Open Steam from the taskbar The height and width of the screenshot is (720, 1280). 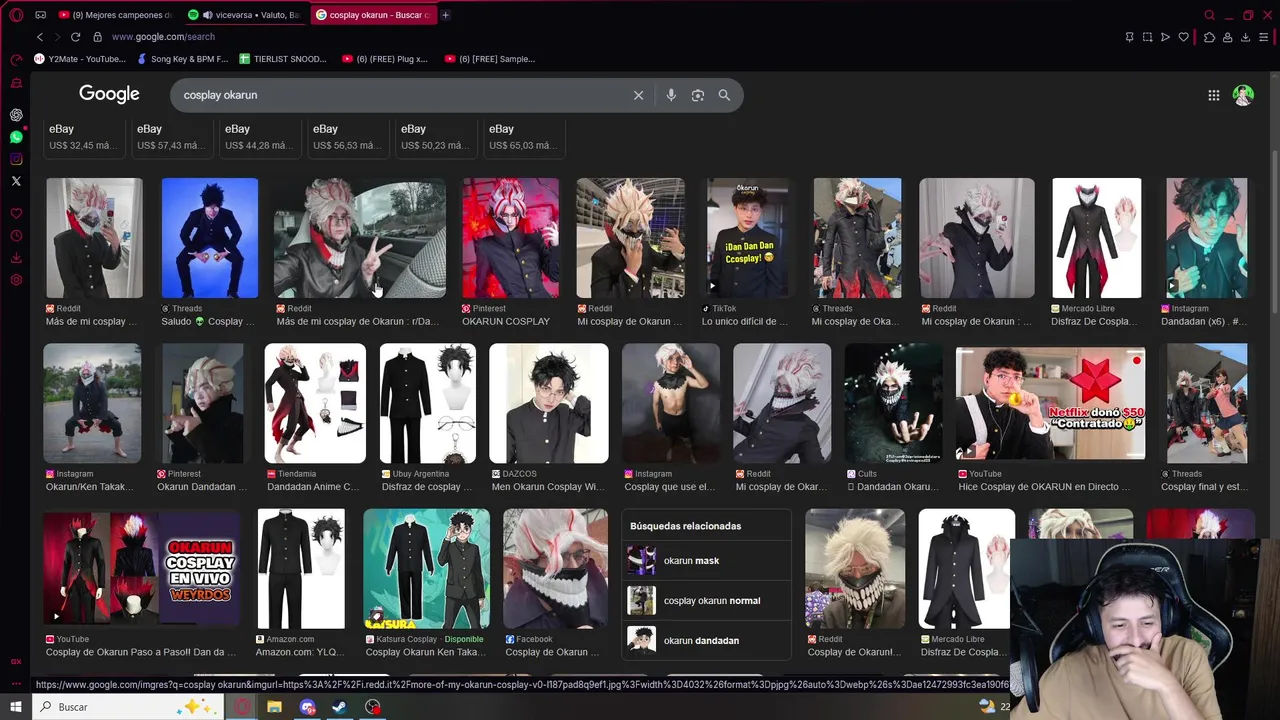tap(340, 707)
